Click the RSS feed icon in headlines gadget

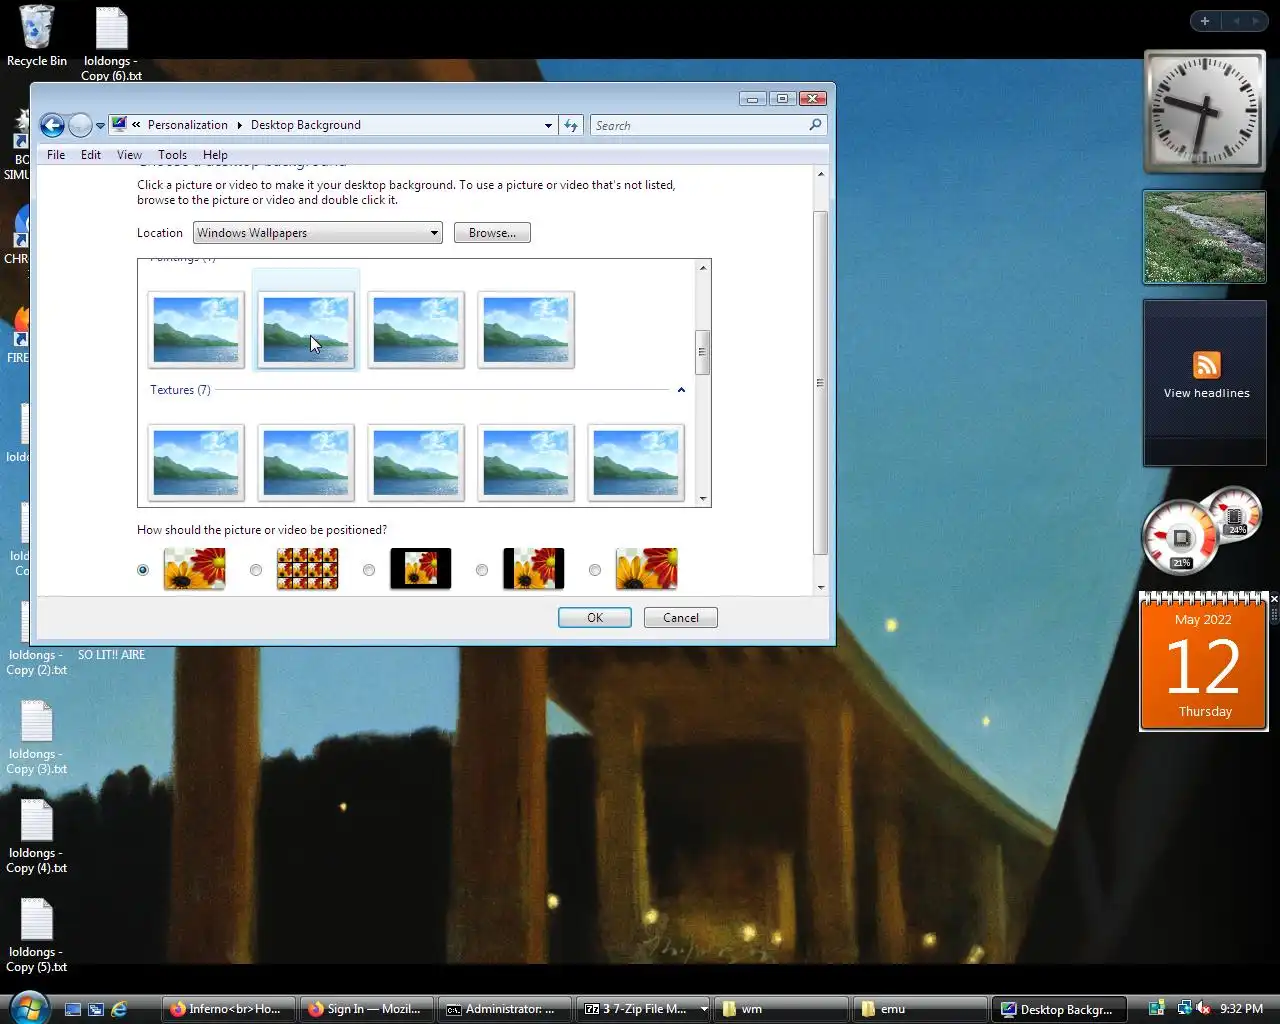pos(1206,365)
